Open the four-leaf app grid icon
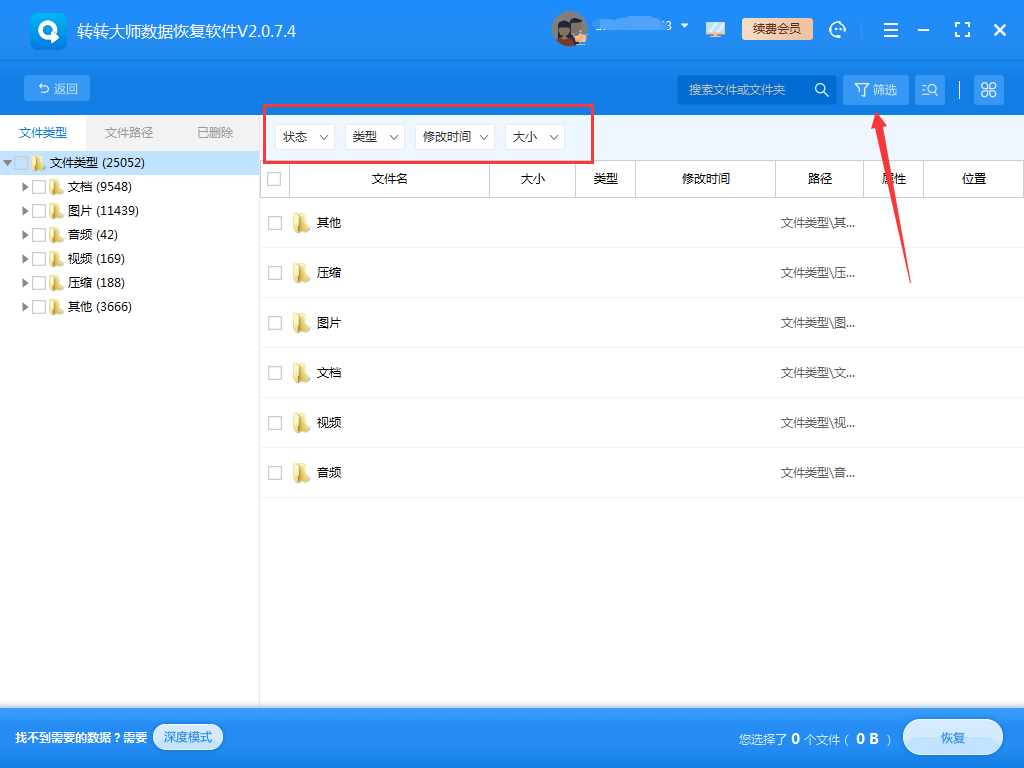 (988, 89)
